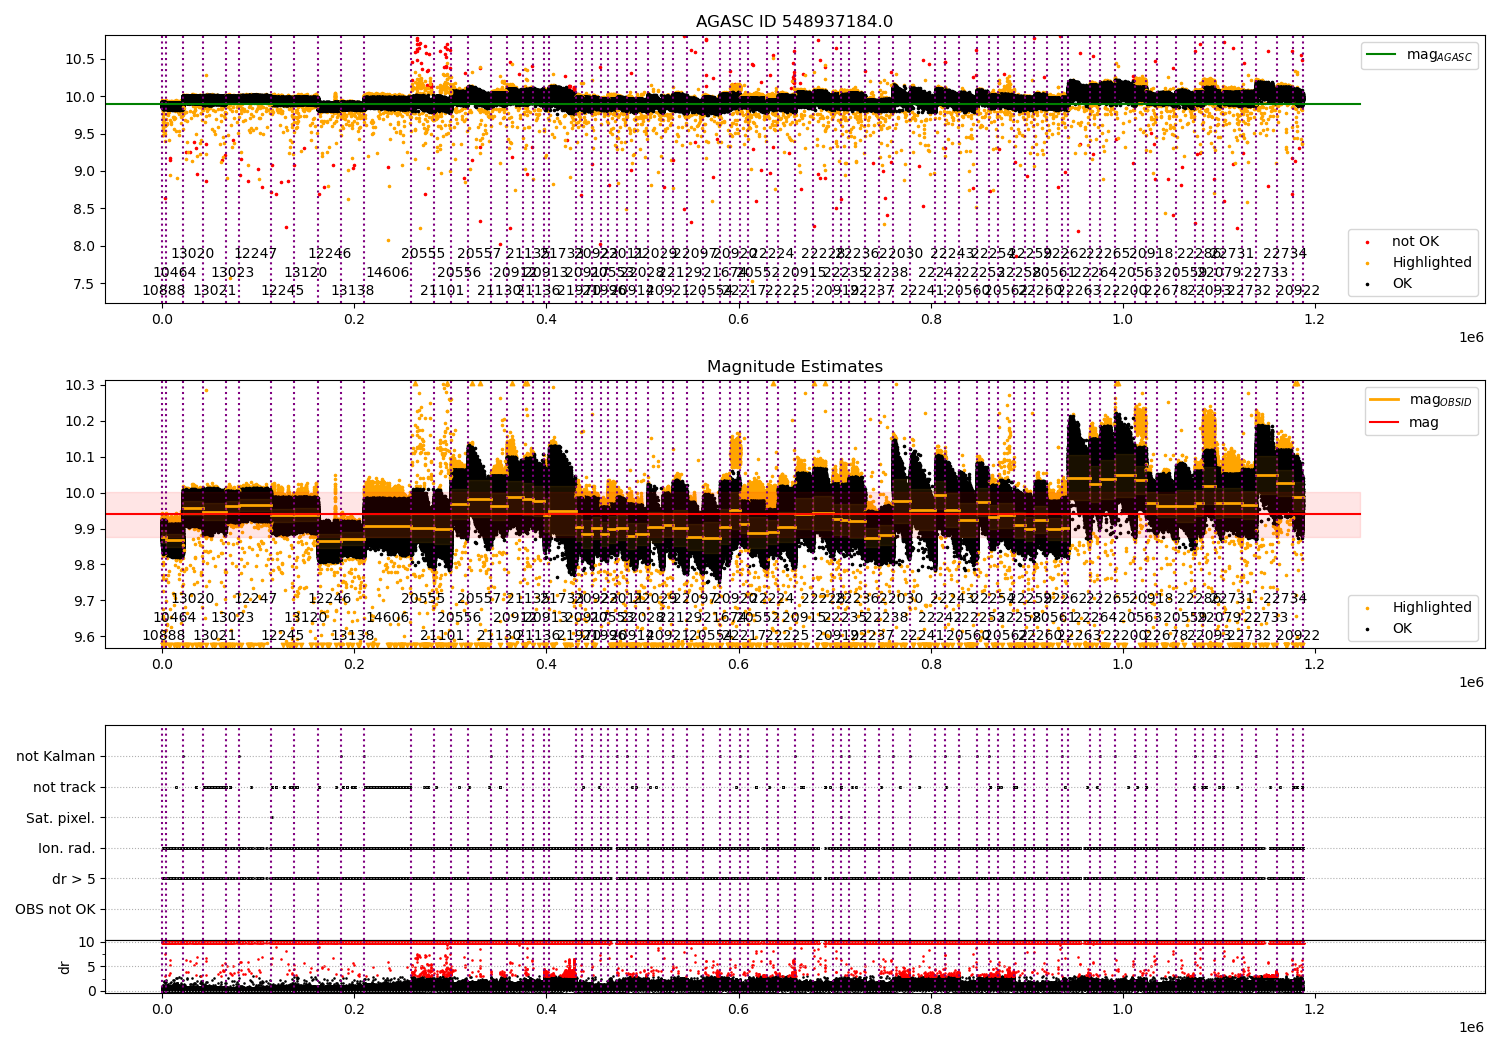The height and width of the screenshot is (1050, 1500).
Task: Click orange mag OBSID legend line
Action: [1385, 400]
